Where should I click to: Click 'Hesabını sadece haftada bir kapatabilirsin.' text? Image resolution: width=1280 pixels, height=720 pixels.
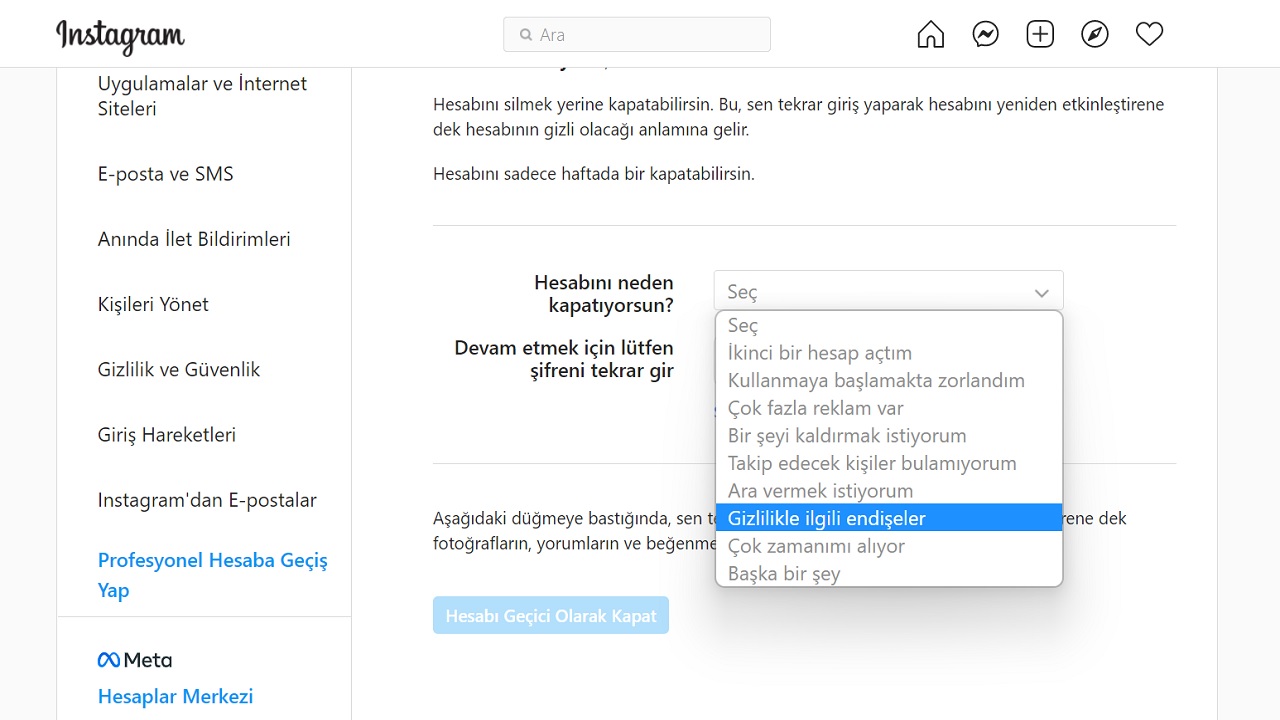click(594, 174)
